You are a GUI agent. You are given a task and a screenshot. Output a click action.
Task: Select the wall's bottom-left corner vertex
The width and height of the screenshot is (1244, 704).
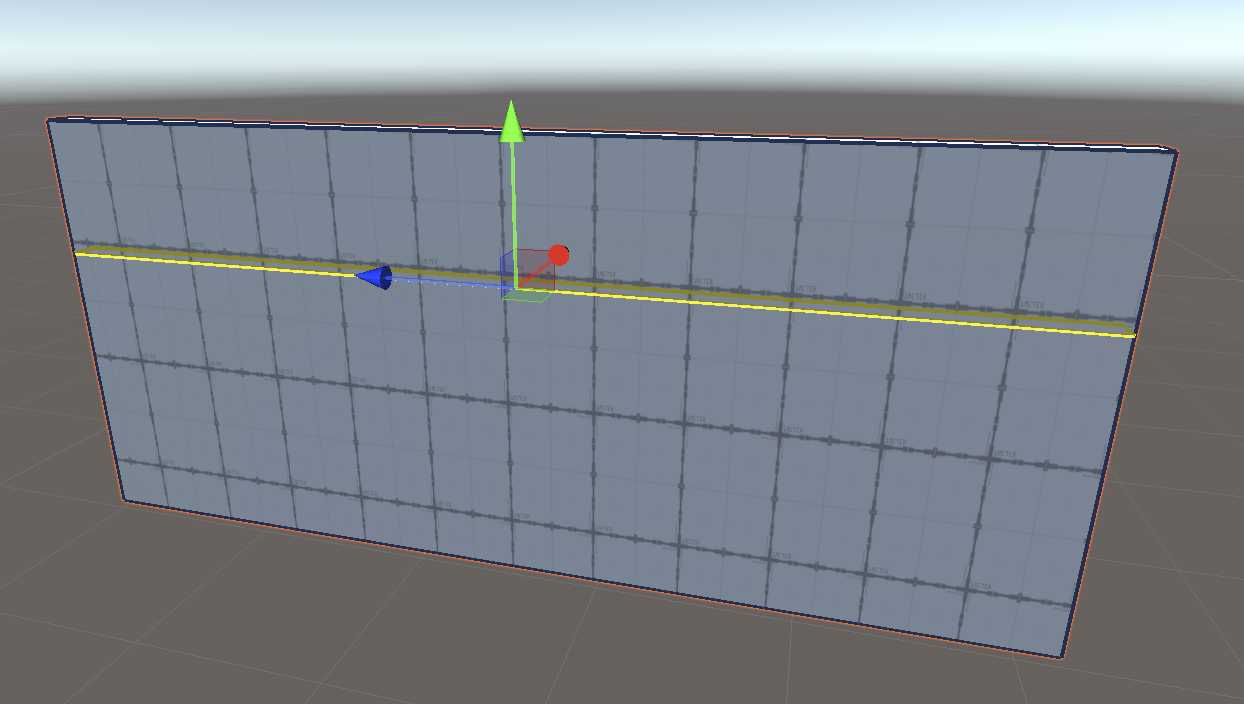click(124, 499)
